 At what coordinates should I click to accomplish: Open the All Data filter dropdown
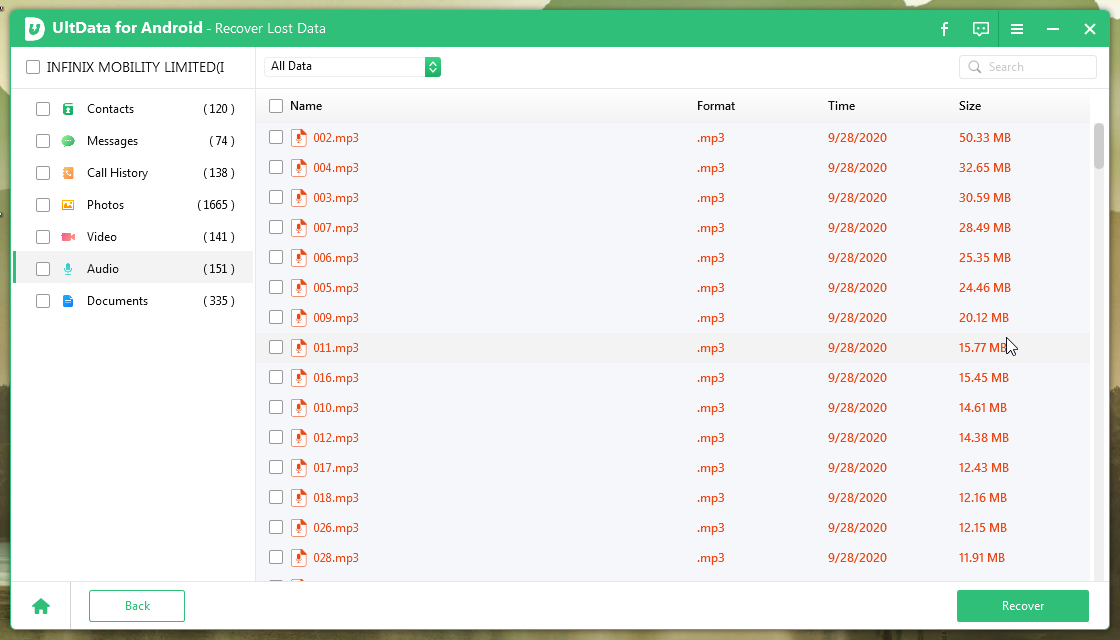click(x=352, y=66)
